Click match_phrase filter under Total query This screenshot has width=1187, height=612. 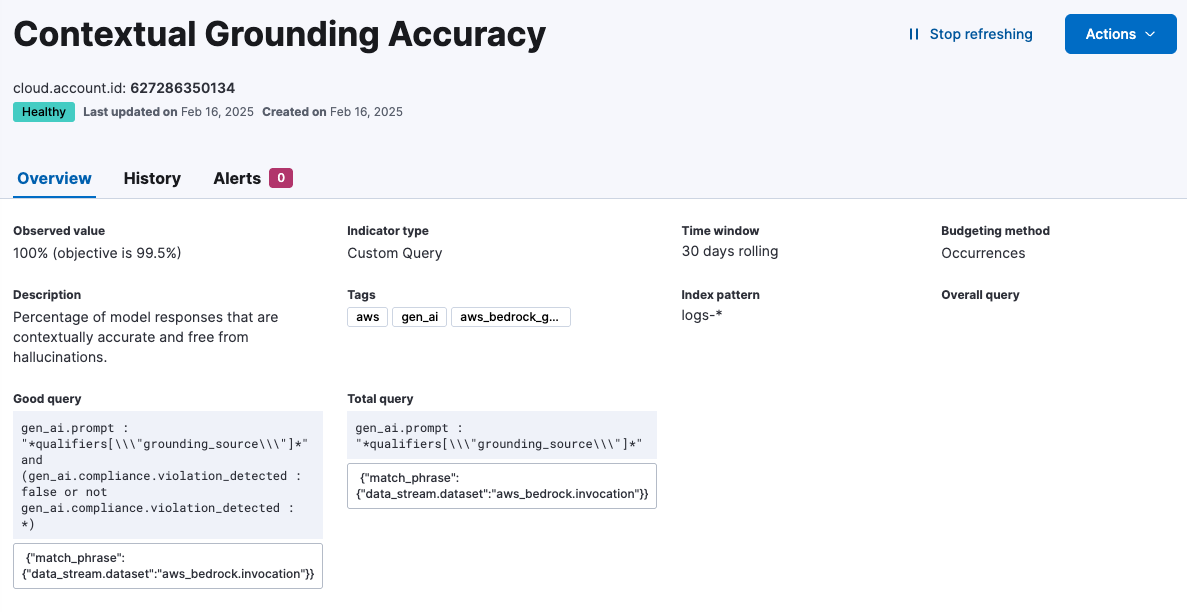[502, 486]
